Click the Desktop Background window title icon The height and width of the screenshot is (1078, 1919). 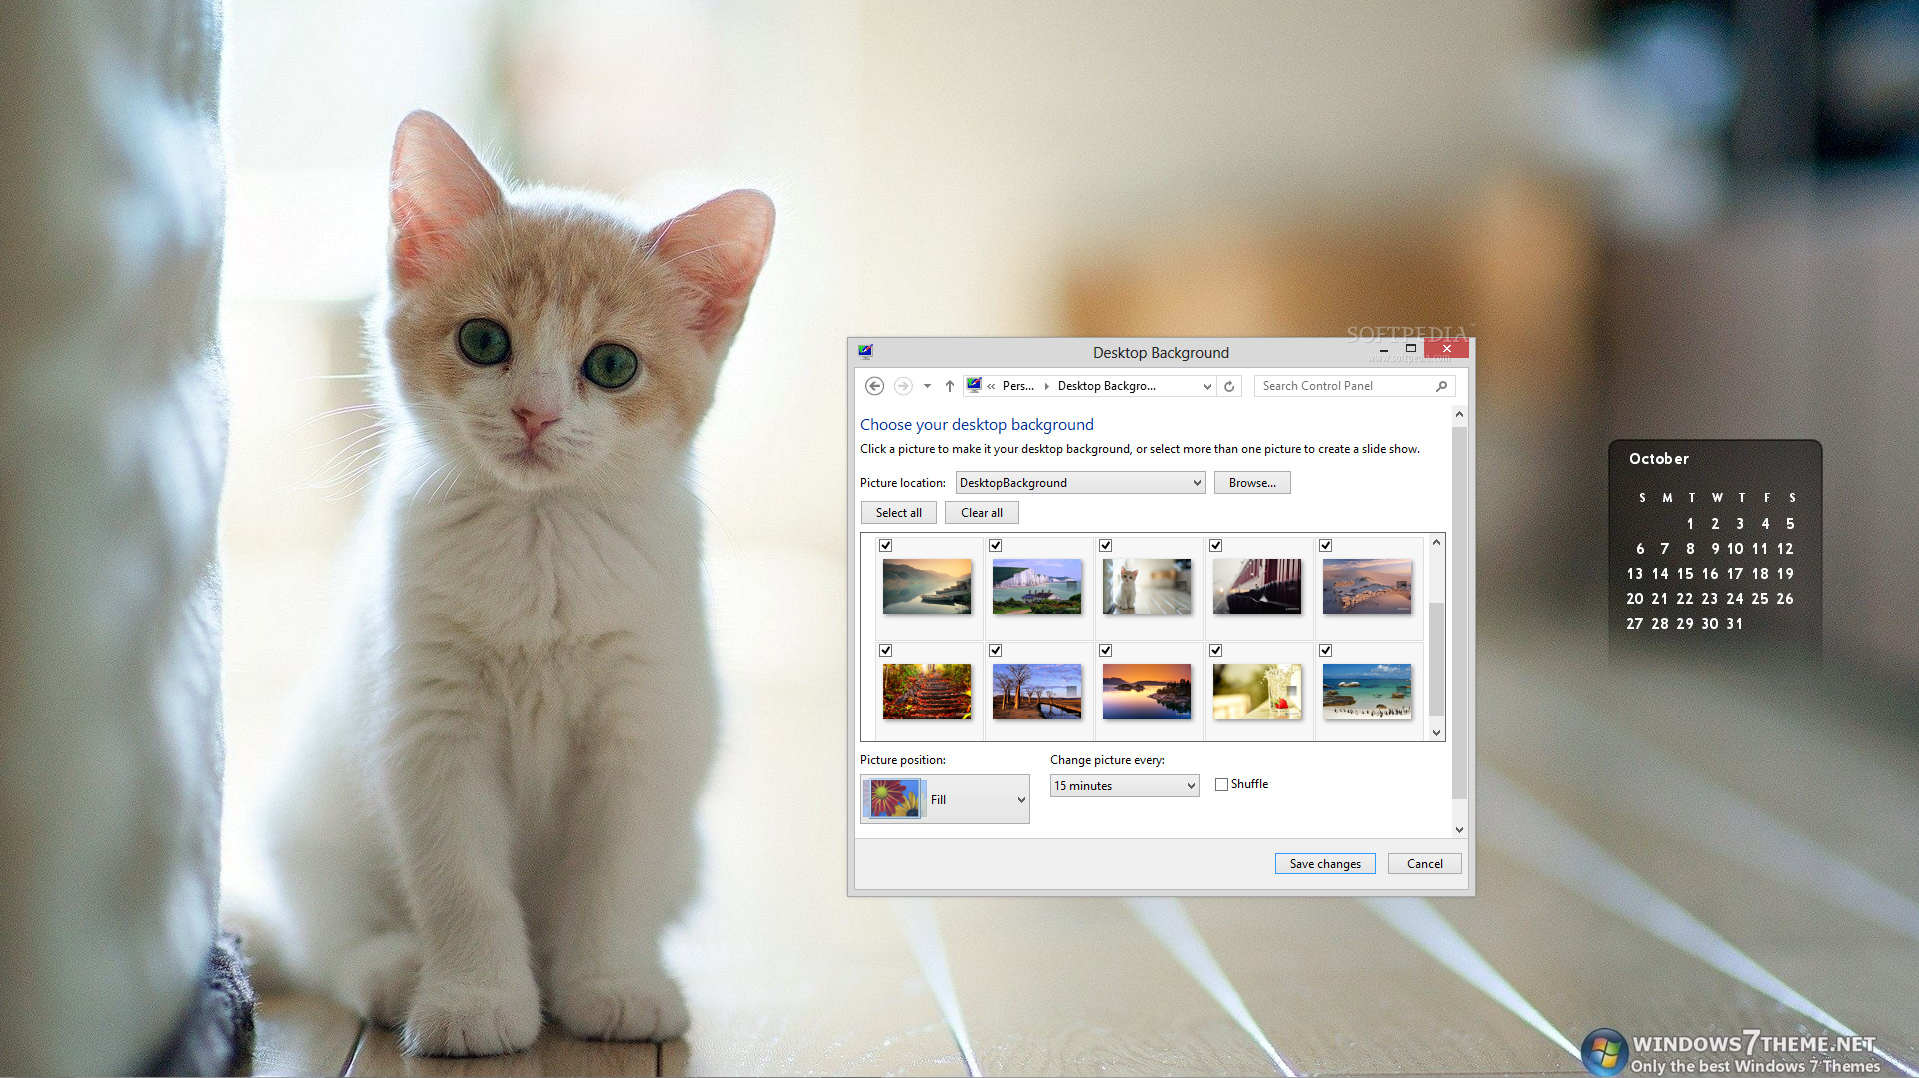865,352
